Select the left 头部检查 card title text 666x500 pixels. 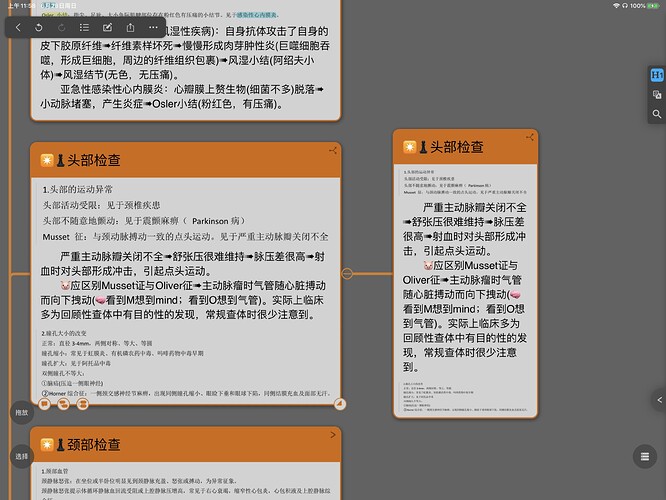point(93,160)
